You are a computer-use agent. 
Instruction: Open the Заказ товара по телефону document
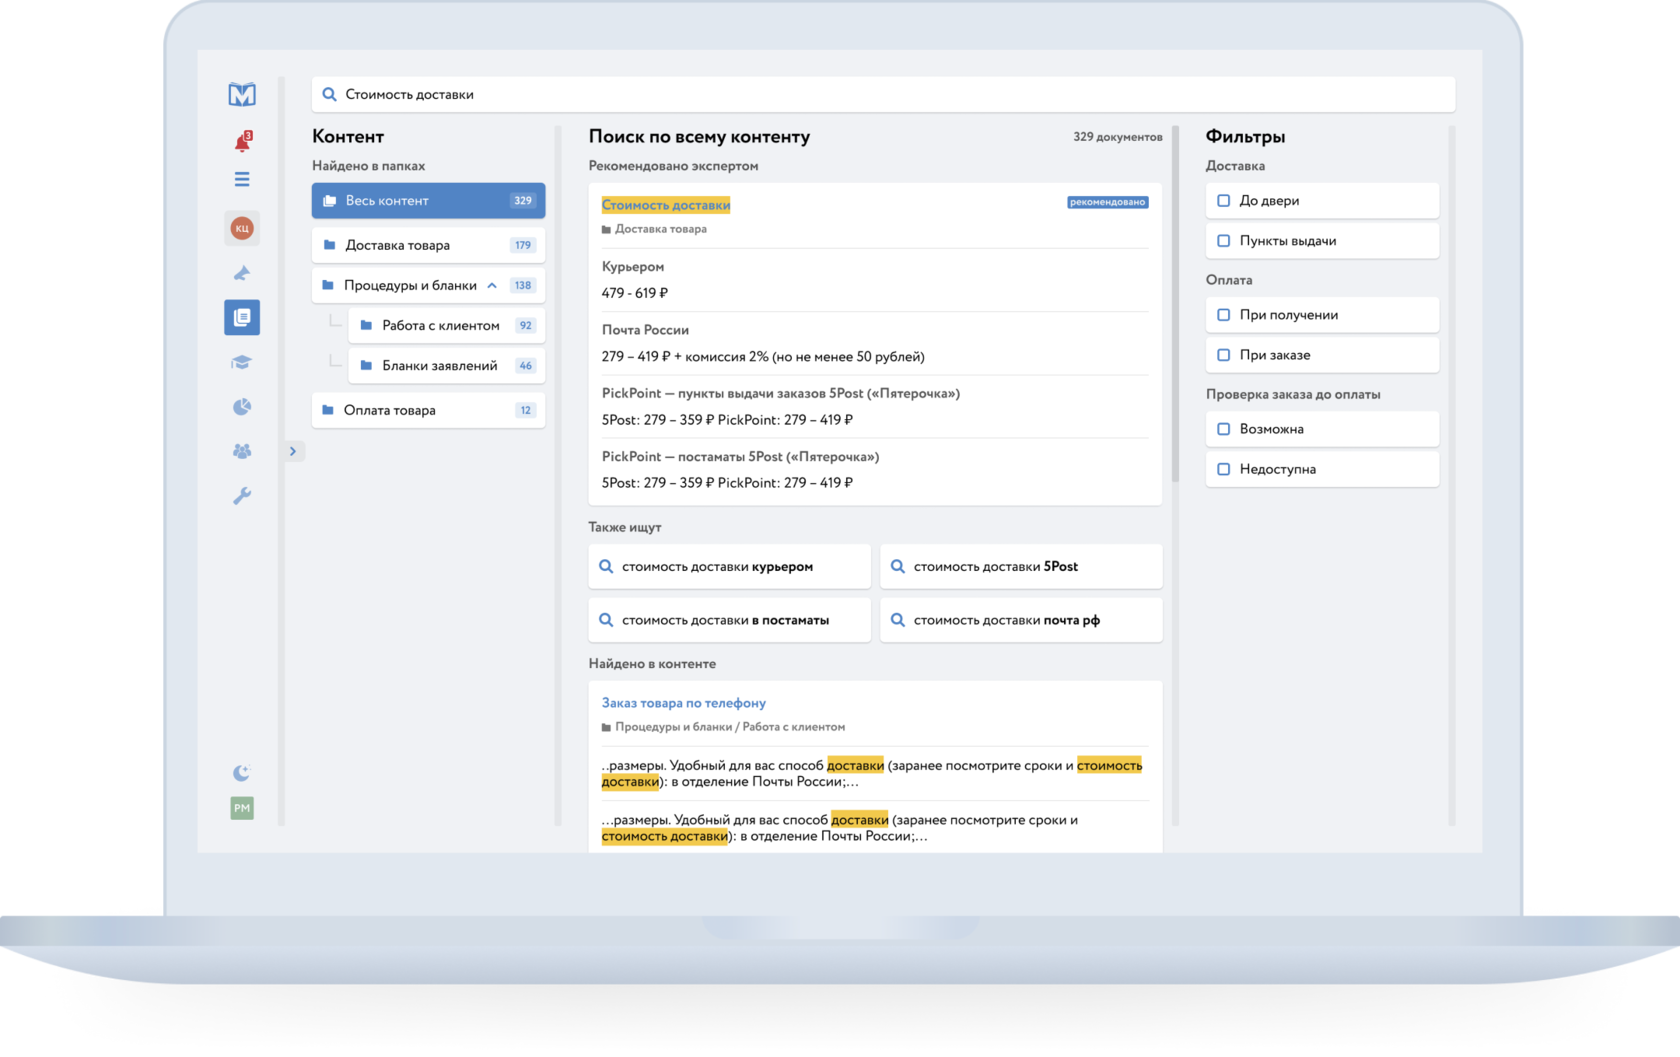click(x=684, y=703)
